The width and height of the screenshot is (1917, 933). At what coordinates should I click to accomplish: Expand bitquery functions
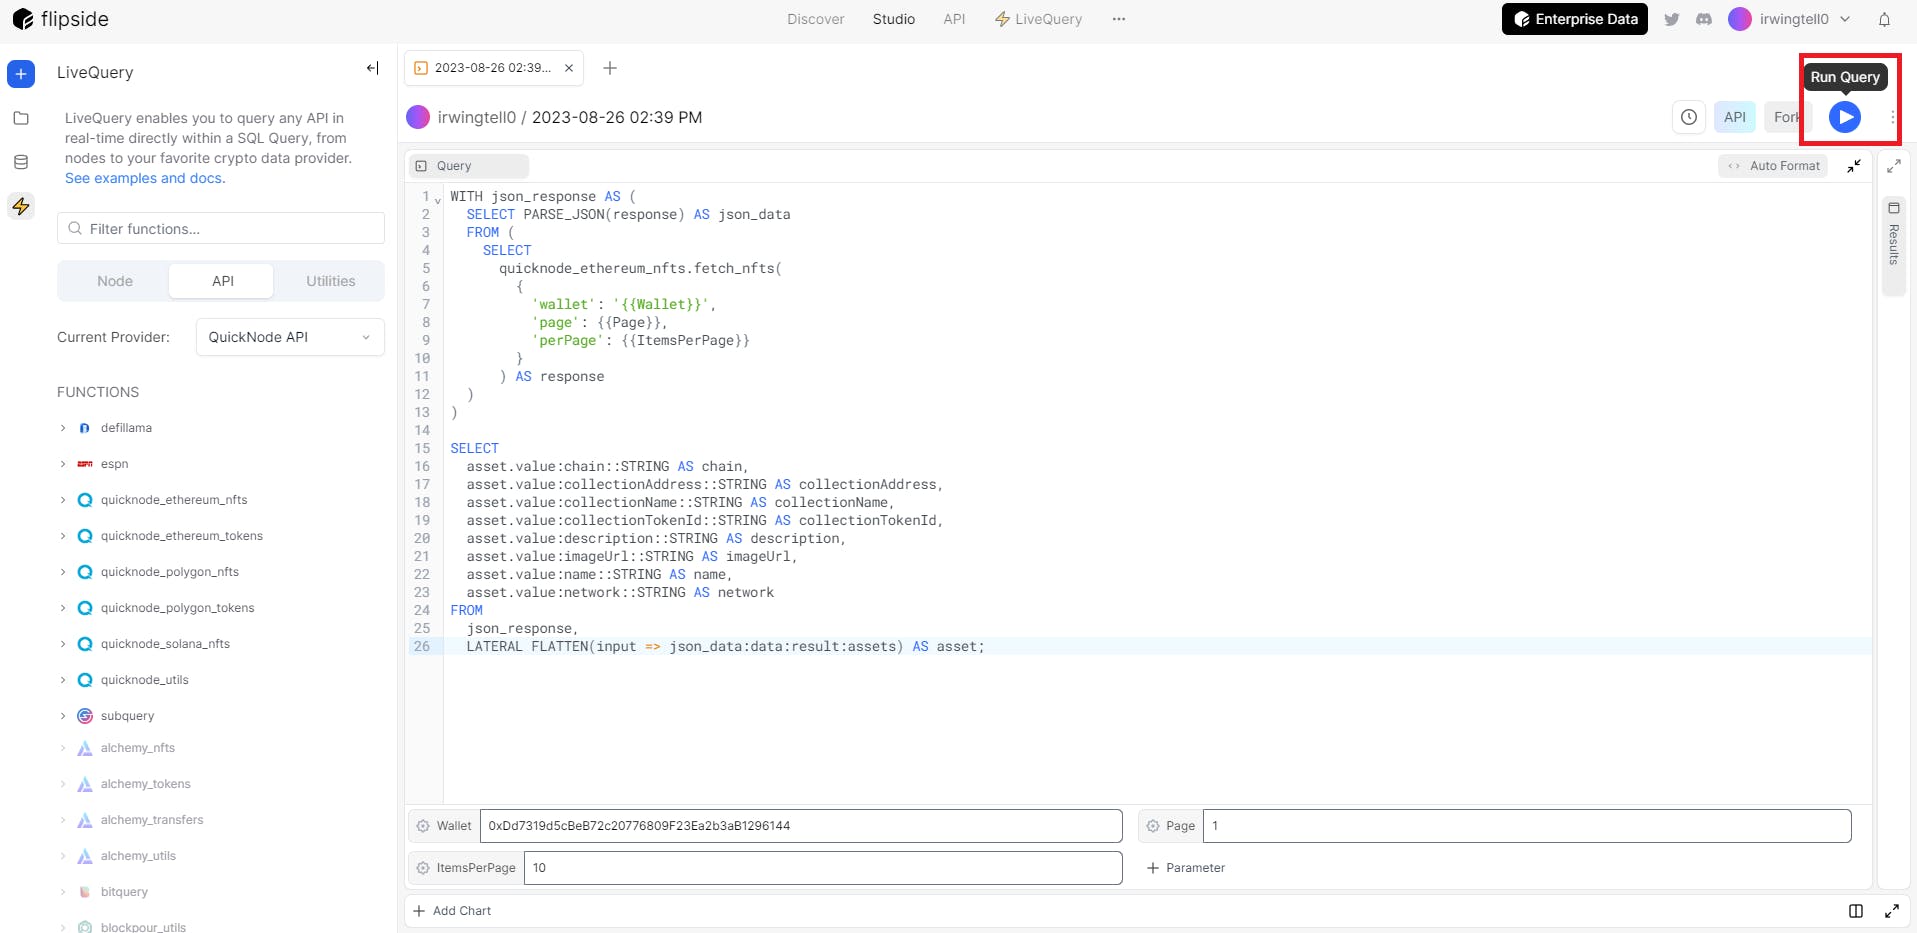point(62,892)
